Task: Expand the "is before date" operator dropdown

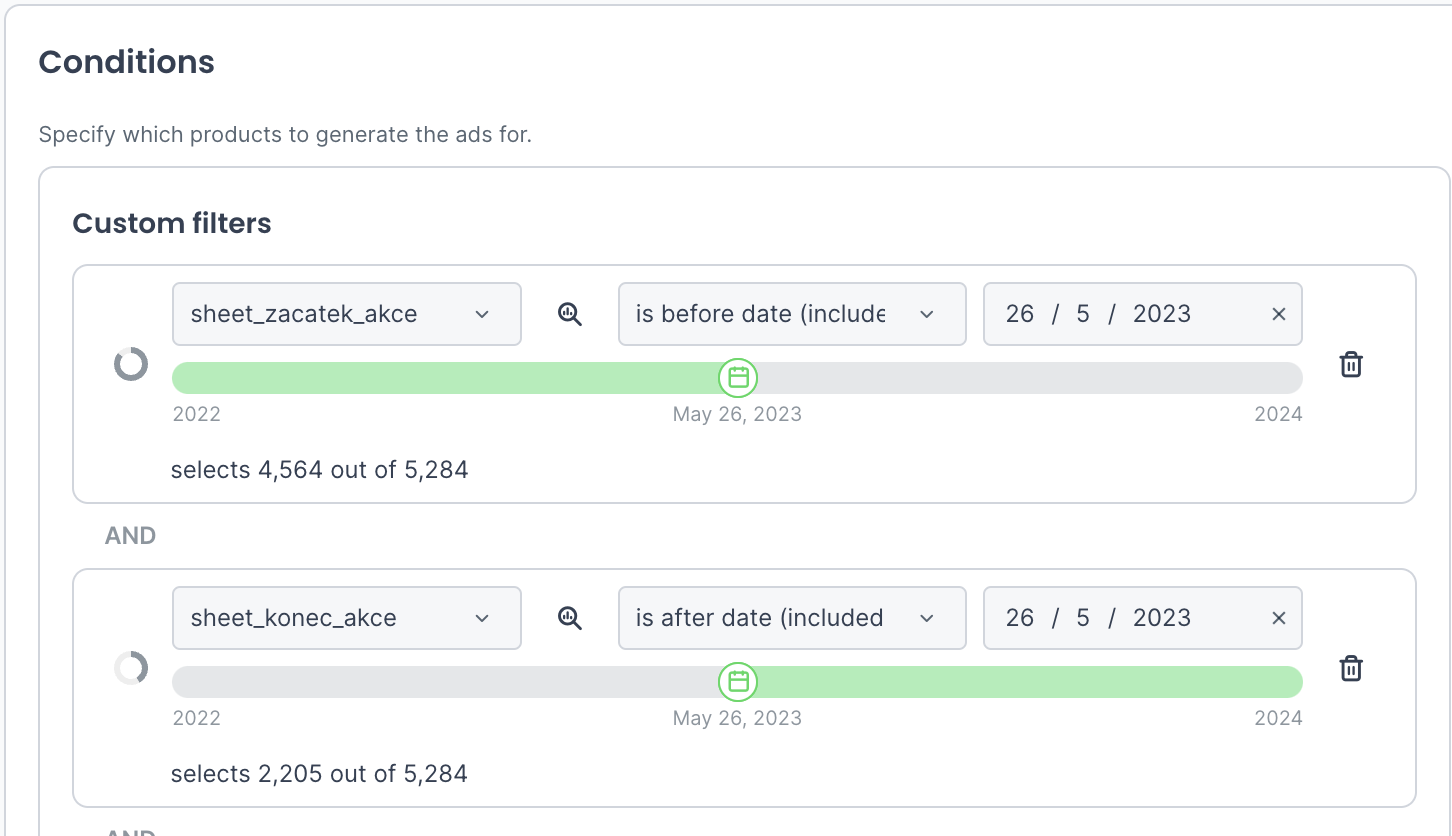Action: [791, 314]
